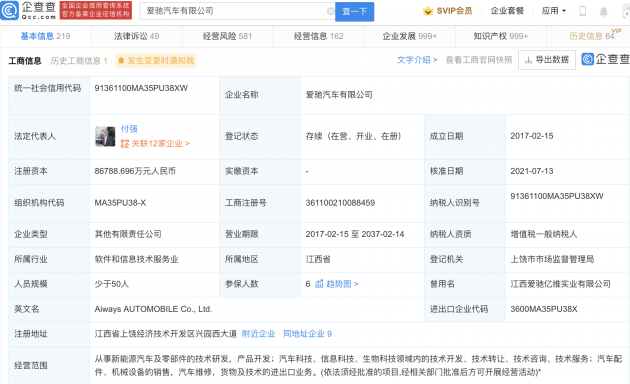The width and height of the screenshot is (630, 384).
Task: Select former name 江西爱驰亿维实业有限公司
Action: [560, 284]
